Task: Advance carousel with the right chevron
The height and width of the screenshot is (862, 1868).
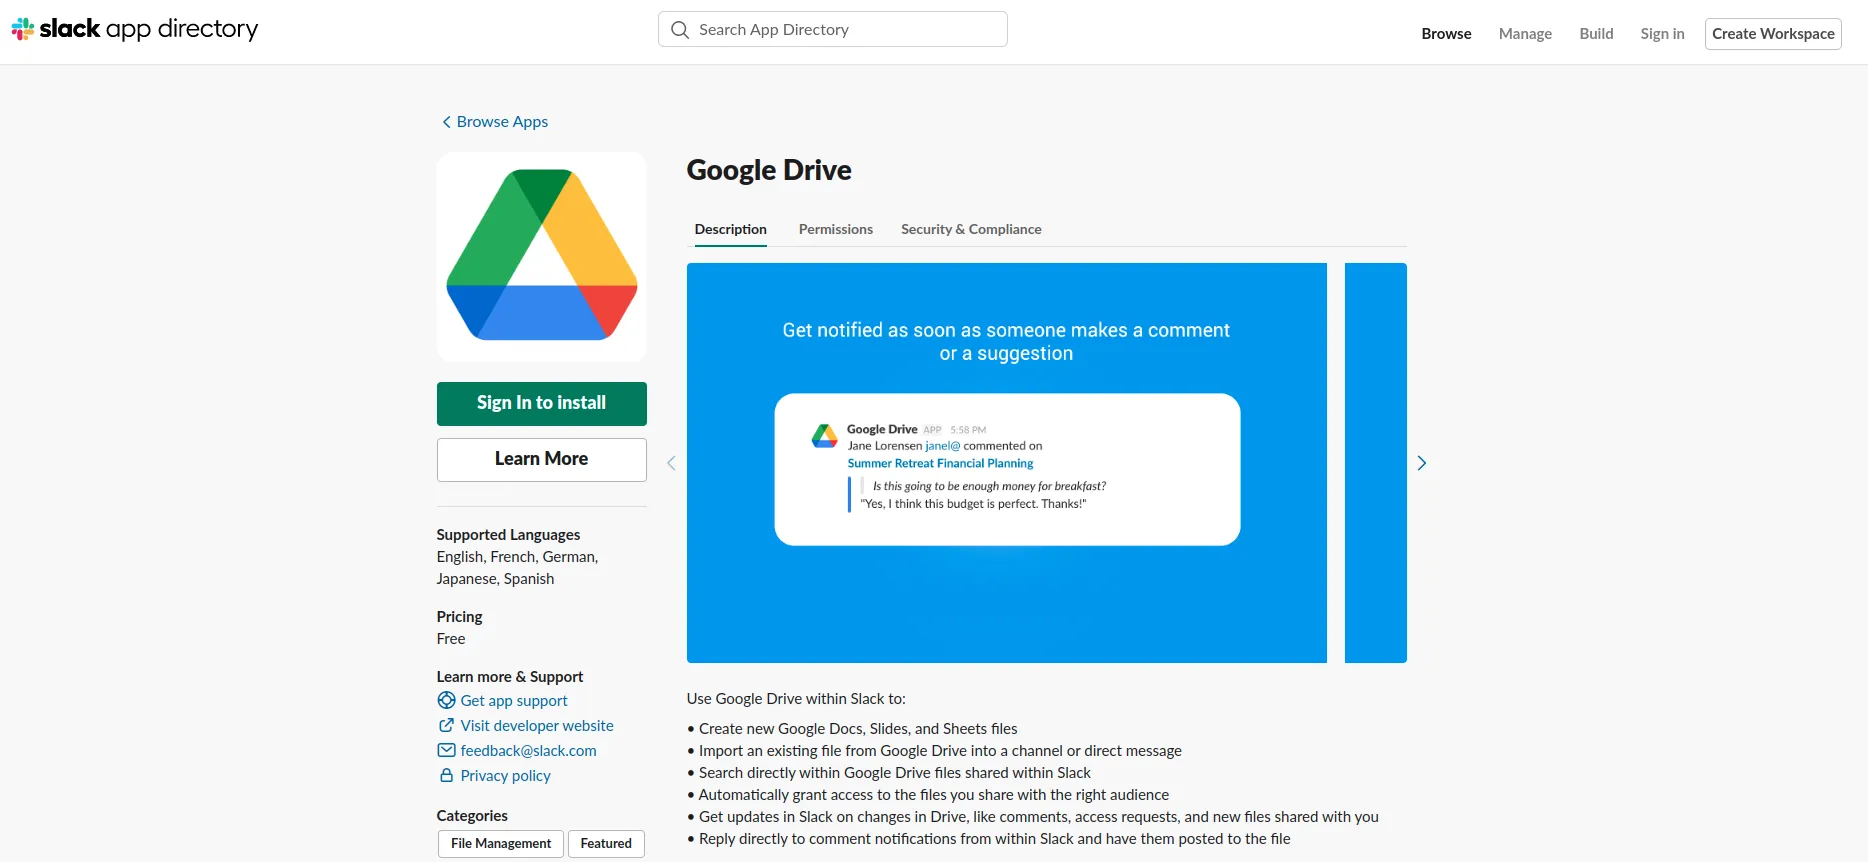Action: 1421,463
